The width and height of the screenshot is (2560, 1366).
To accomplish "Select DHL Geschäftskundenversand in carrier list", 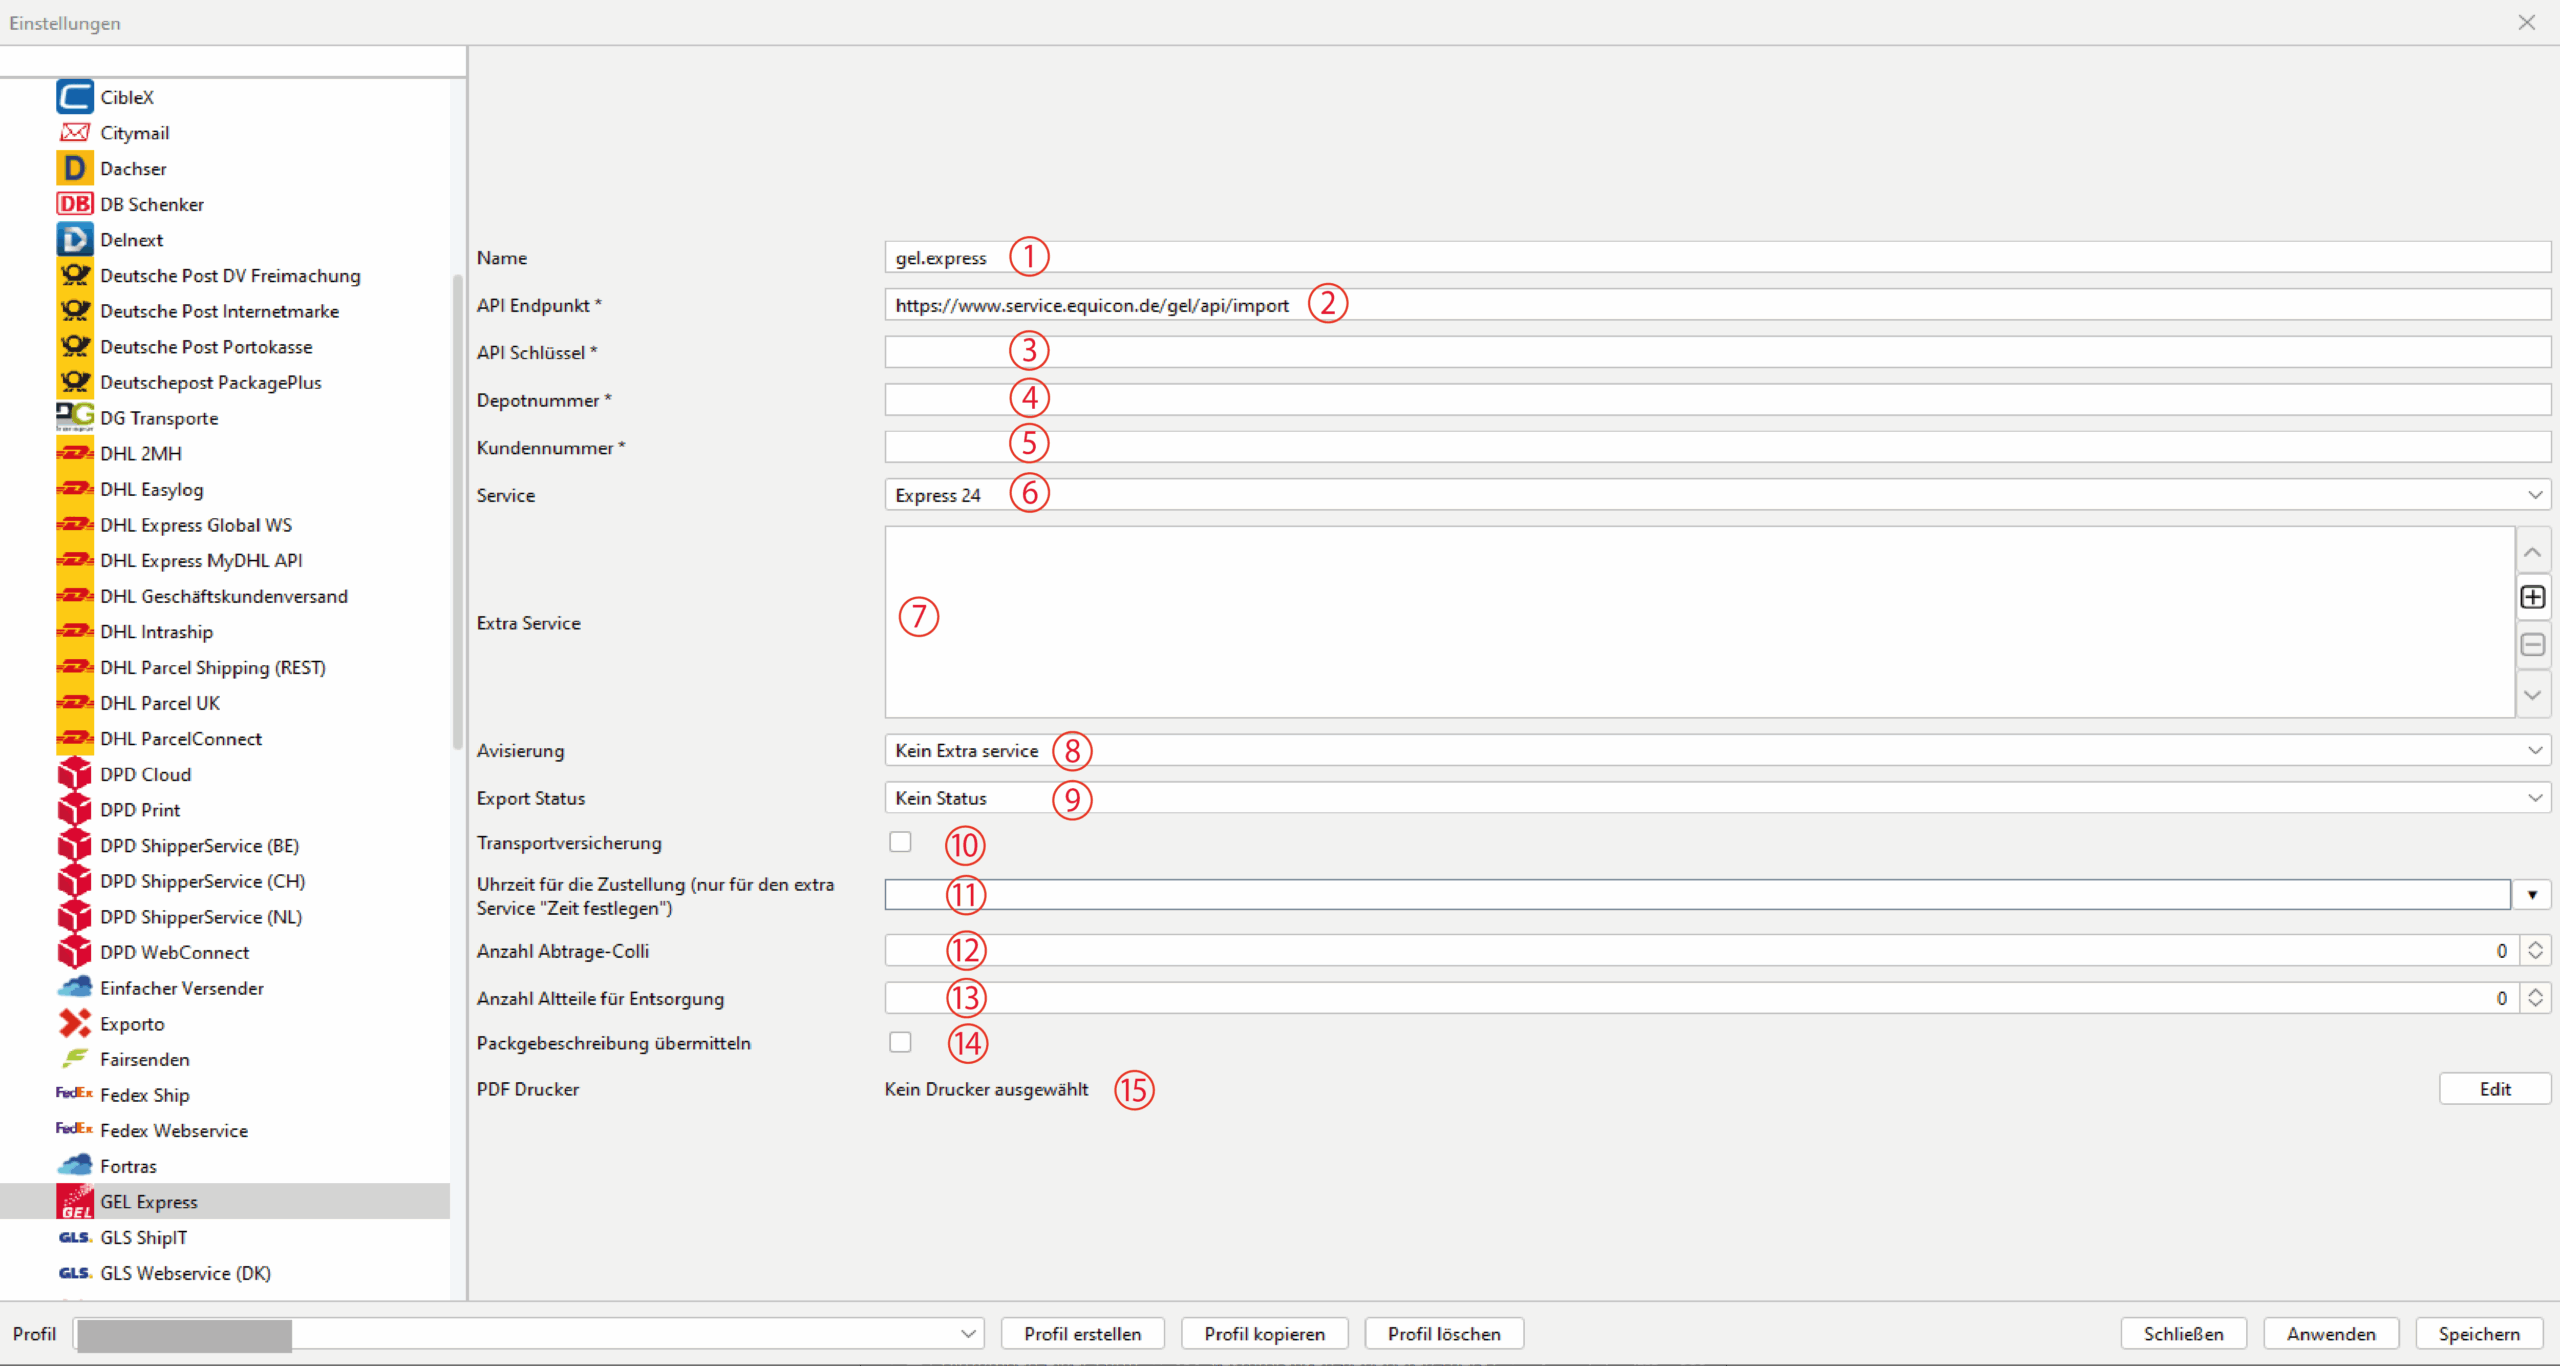I will tap(224, 596).
